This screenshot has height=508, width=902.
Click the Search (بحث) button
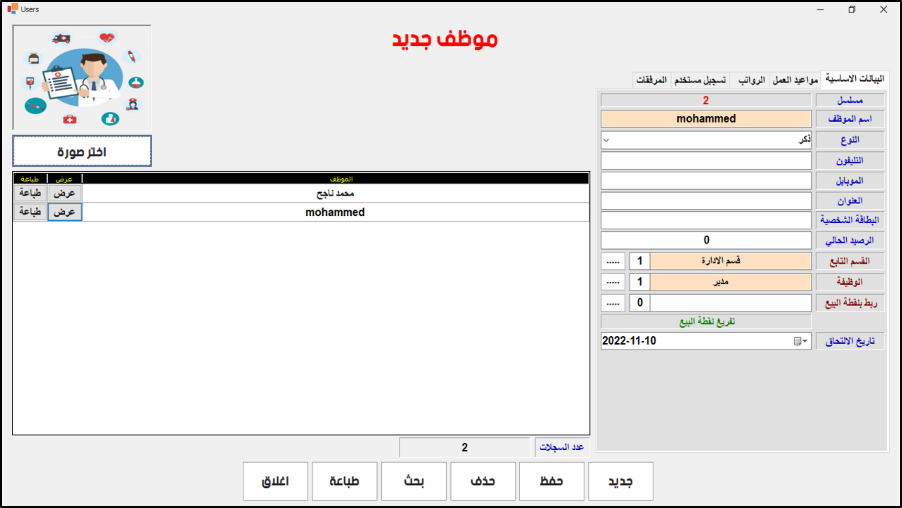413,481
